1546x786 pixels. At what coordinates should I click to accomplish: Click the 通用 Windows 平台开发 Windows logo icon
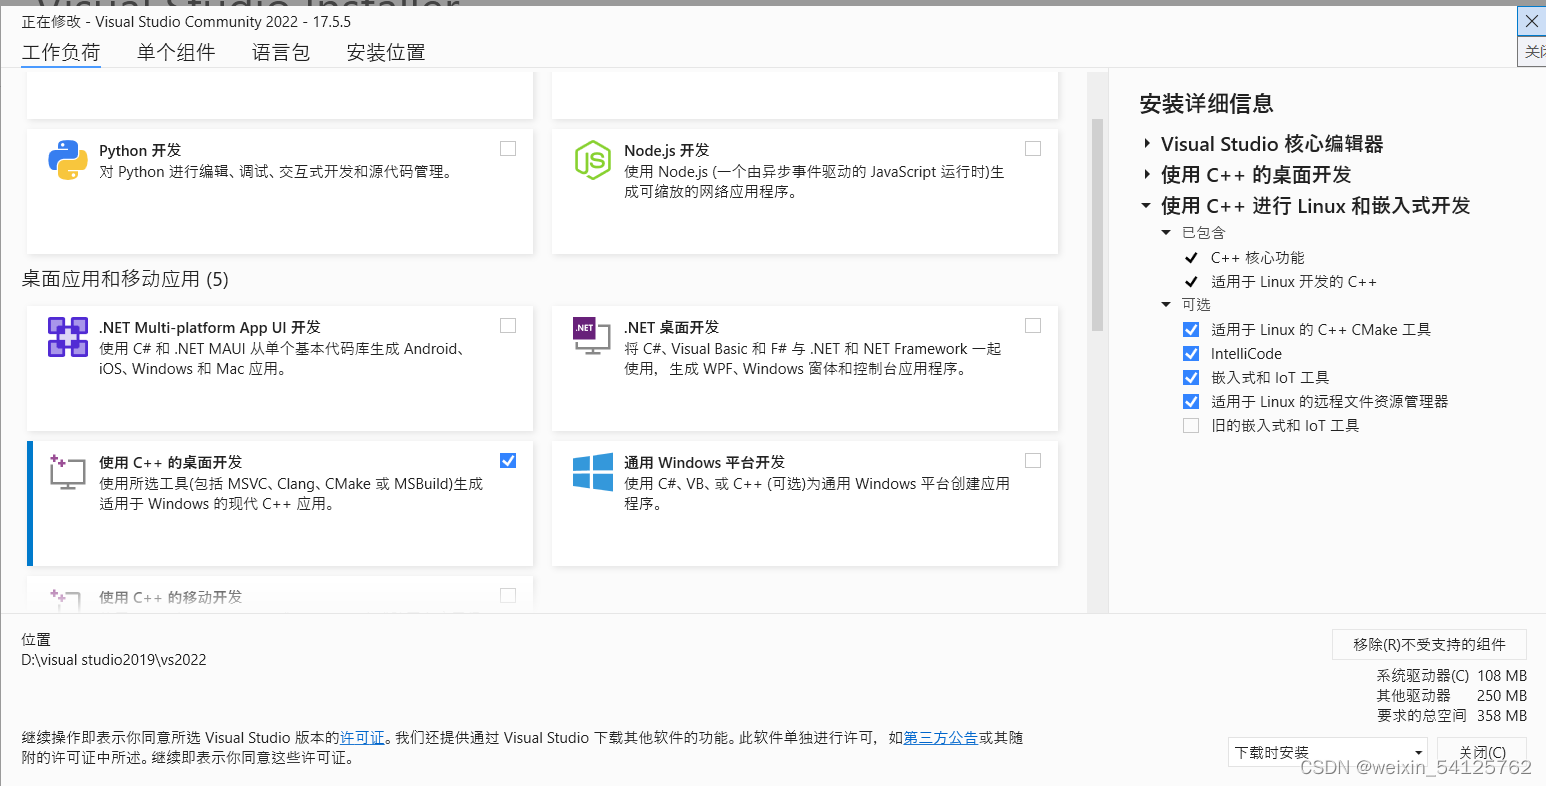click(x=593, y=472)
